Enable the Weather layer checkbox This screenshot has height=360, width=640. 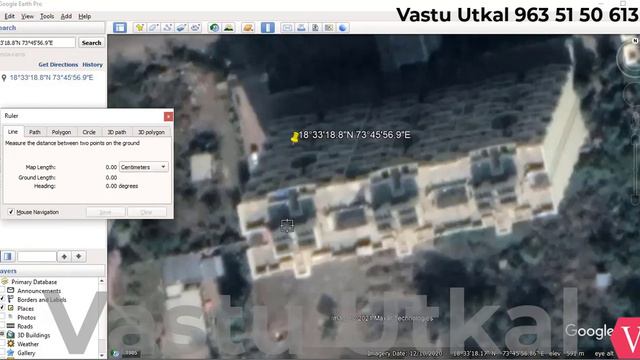pos(2,344)
